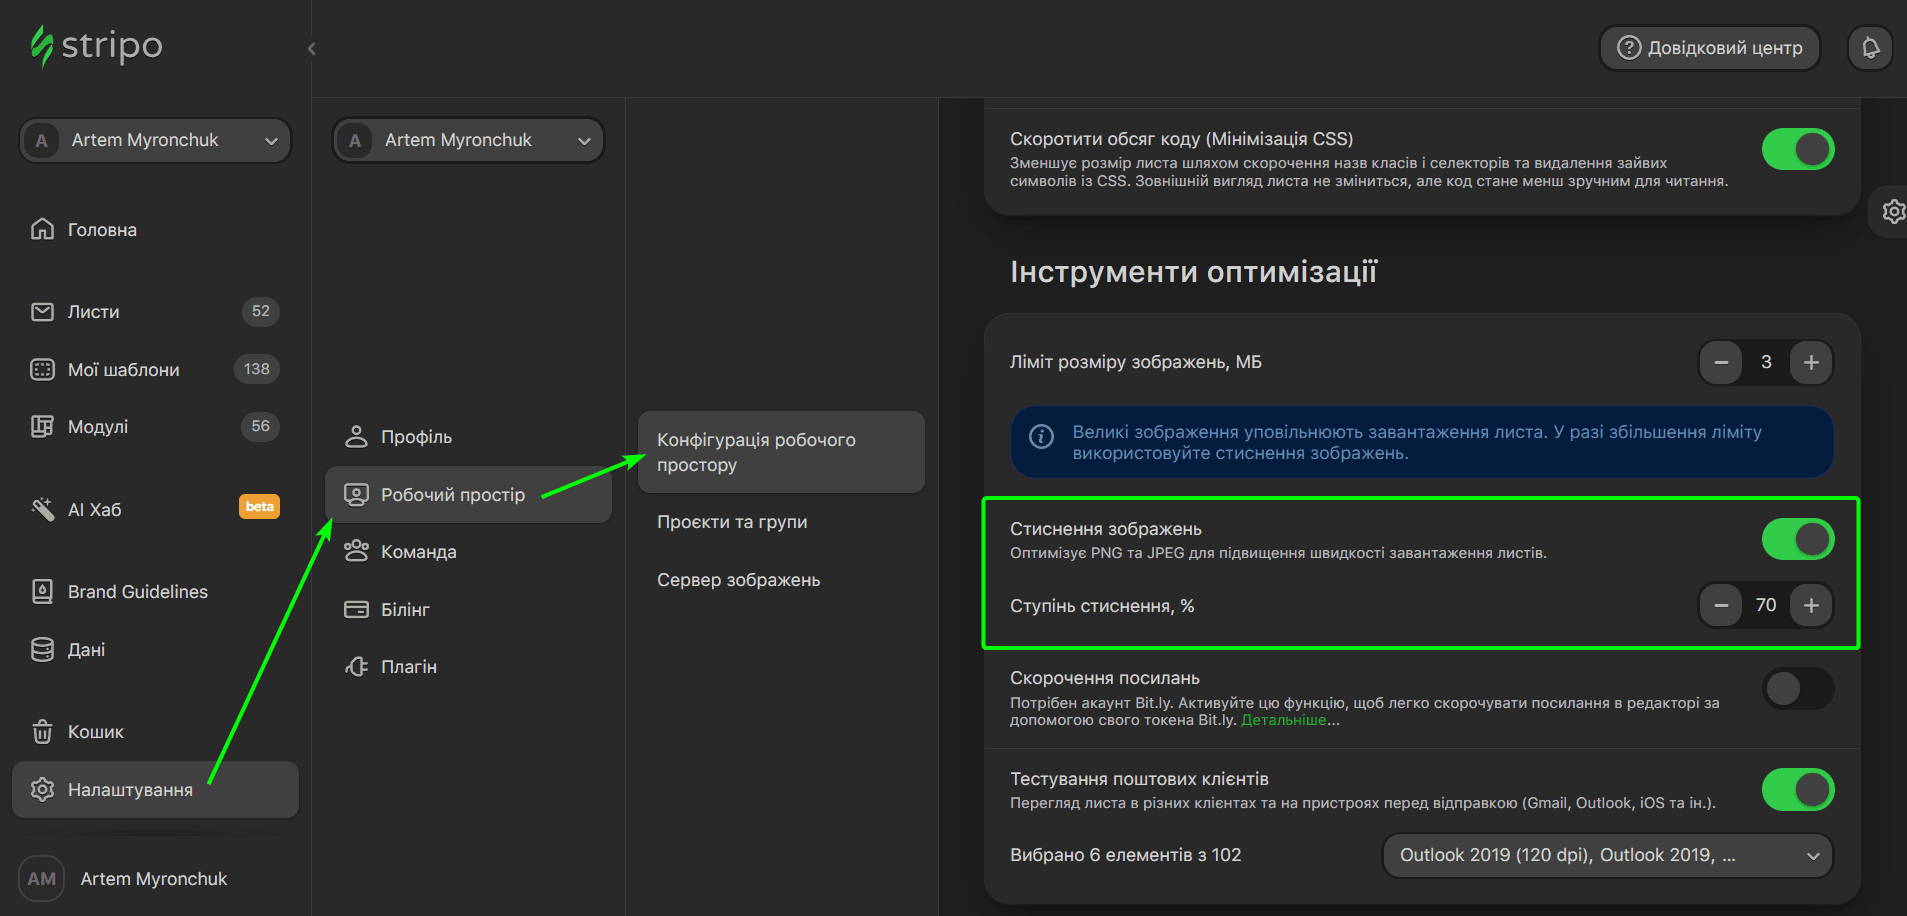Disable the Стиснення зображень toggle
Image resolution: width=1907 pixels, height=916 pixels.
pos(1797,539)
